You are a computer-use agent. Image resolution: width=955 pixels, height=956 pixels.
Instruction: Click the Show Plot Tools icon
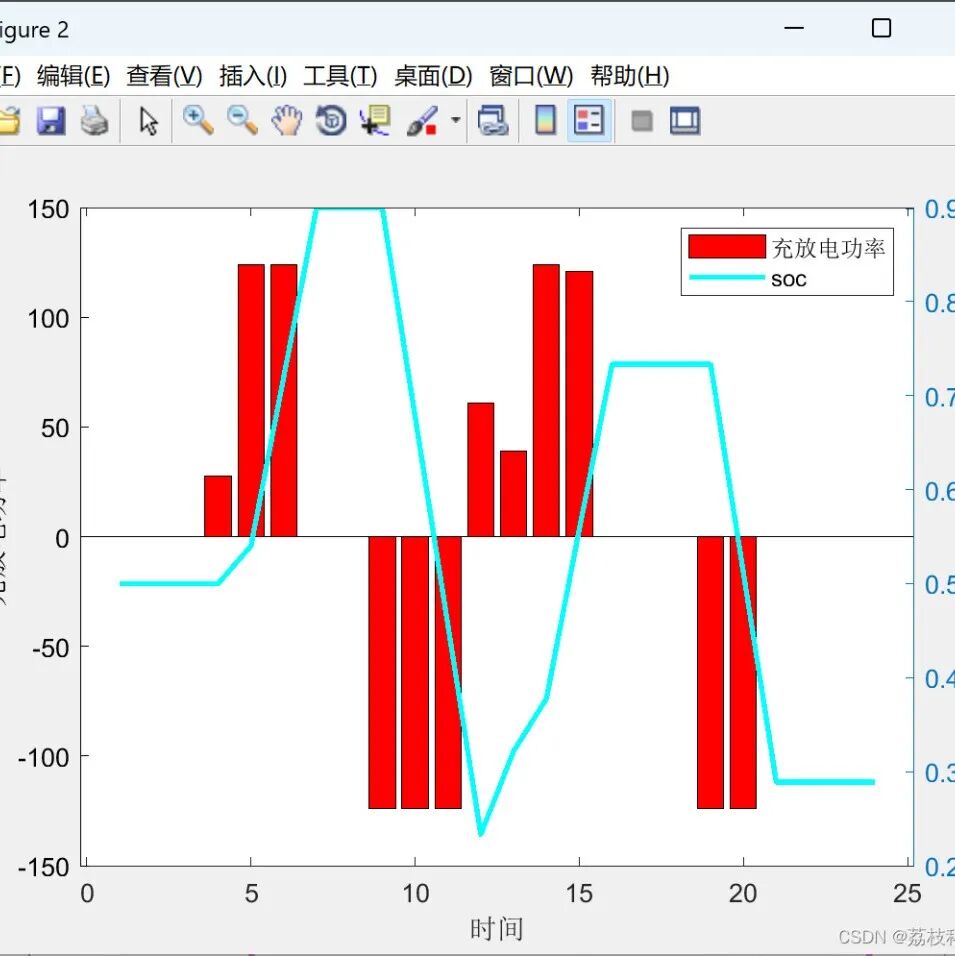tap(685, 120)
